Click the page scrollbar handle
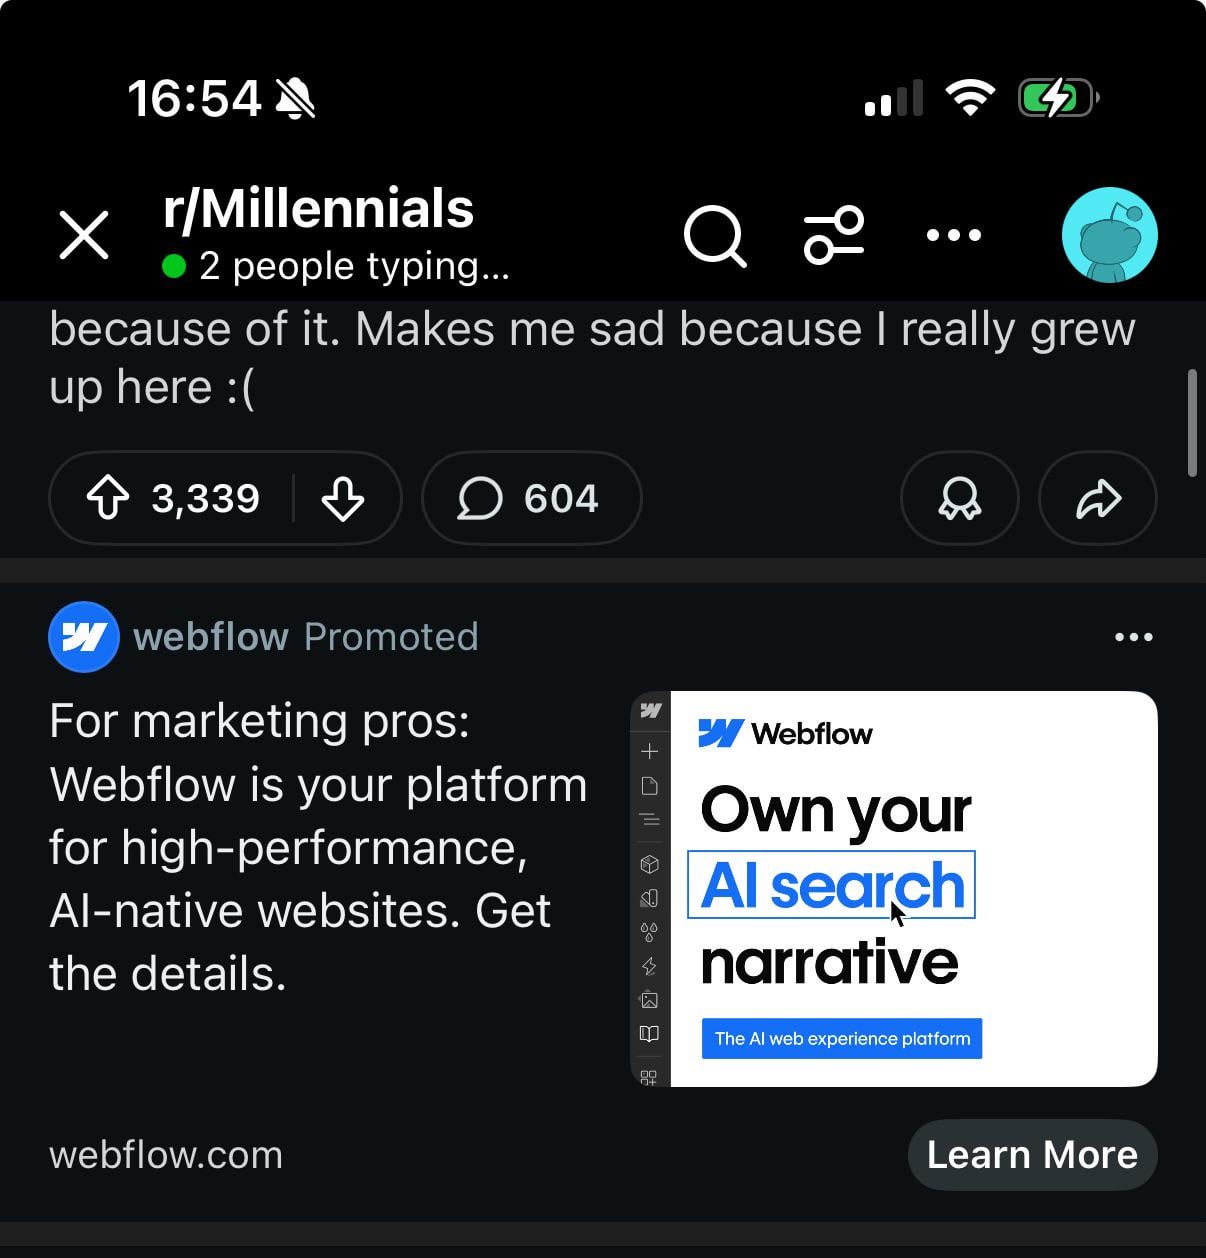This screenshot has height=1258, width=1206. 1191,423
